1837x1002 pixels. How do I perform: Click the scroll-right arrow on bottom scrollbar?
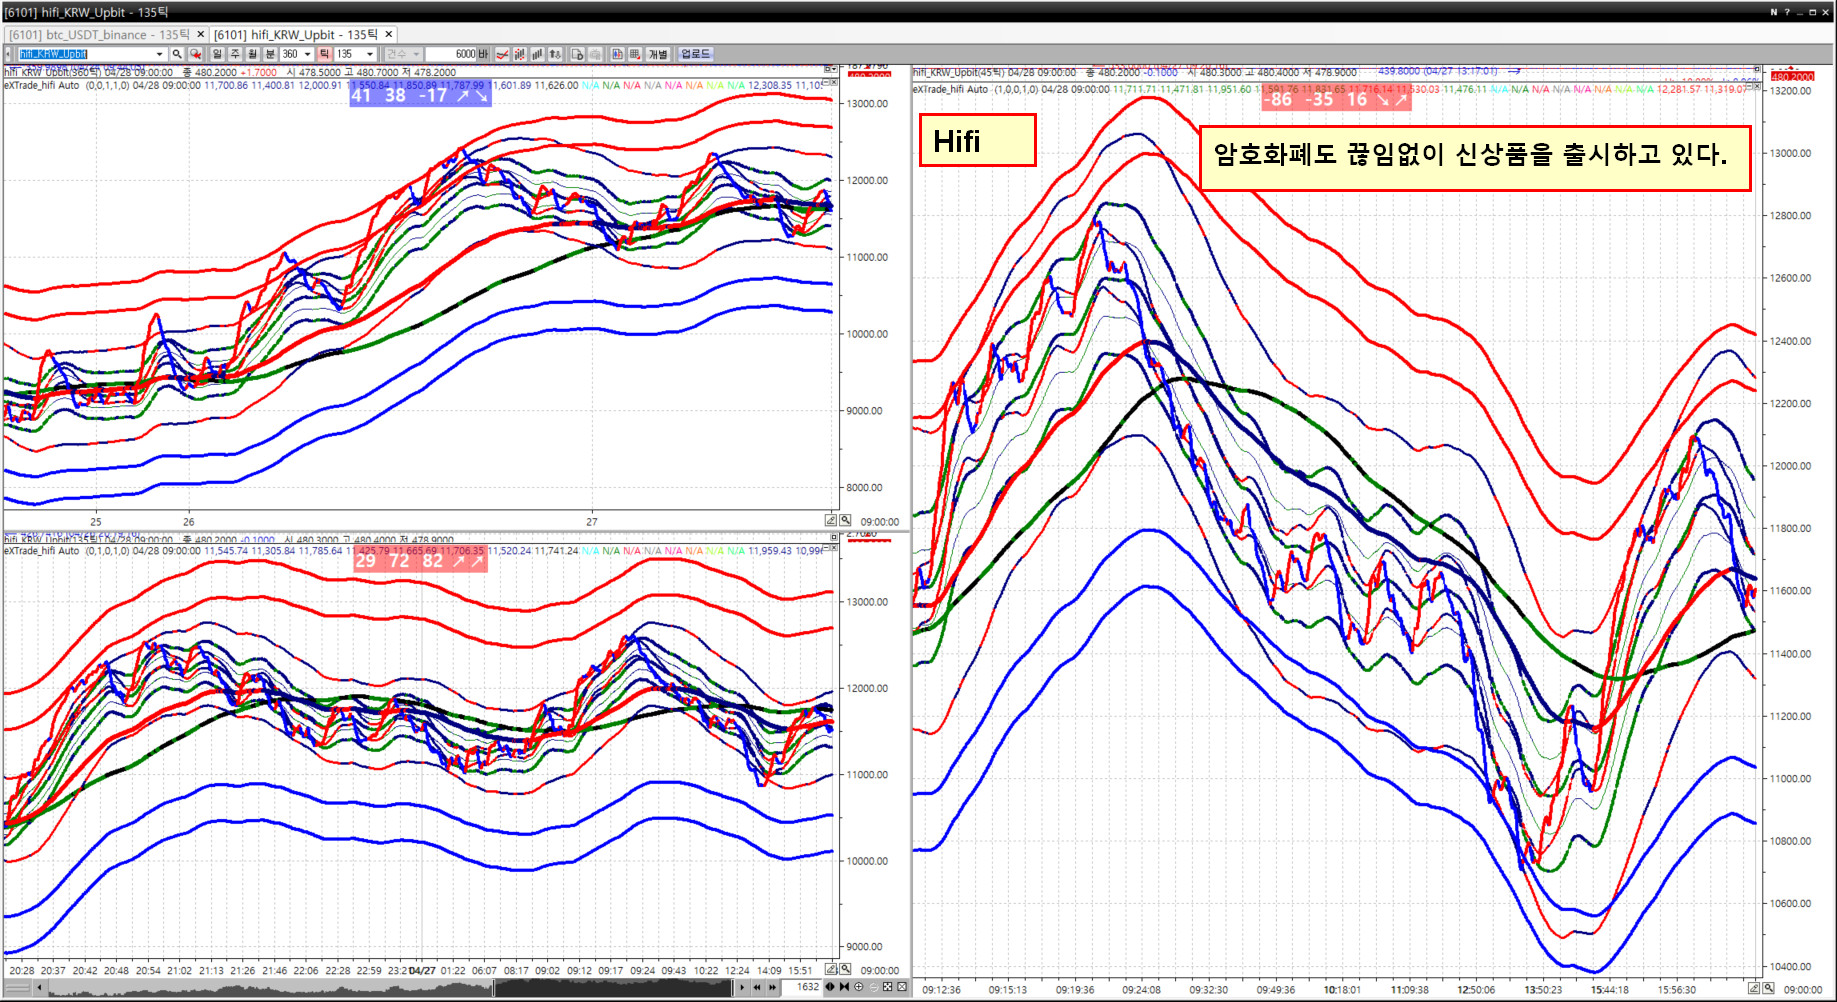point(741,987)
